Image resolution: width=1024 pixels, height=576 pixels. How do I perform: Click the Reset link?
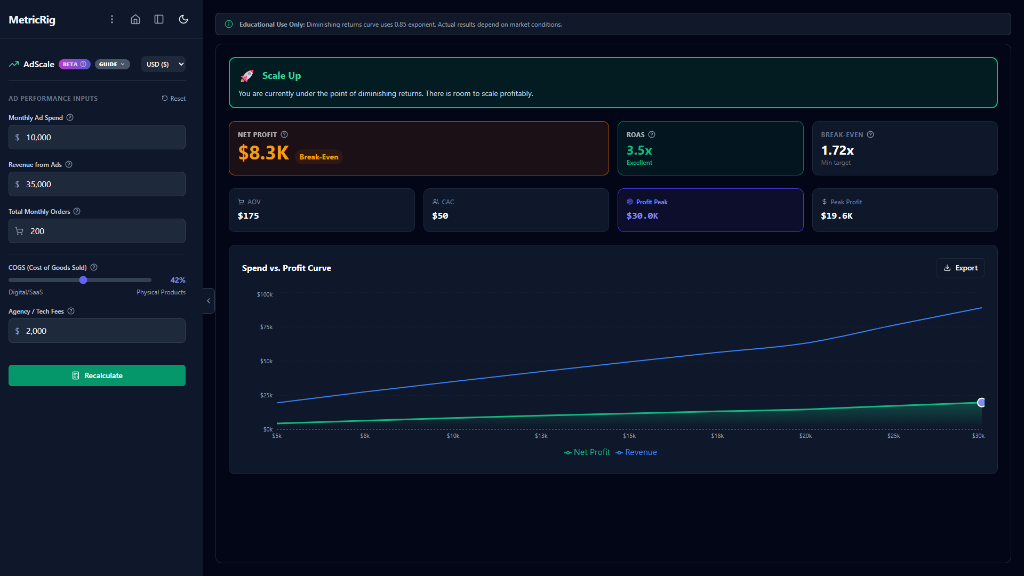[173, 99]
